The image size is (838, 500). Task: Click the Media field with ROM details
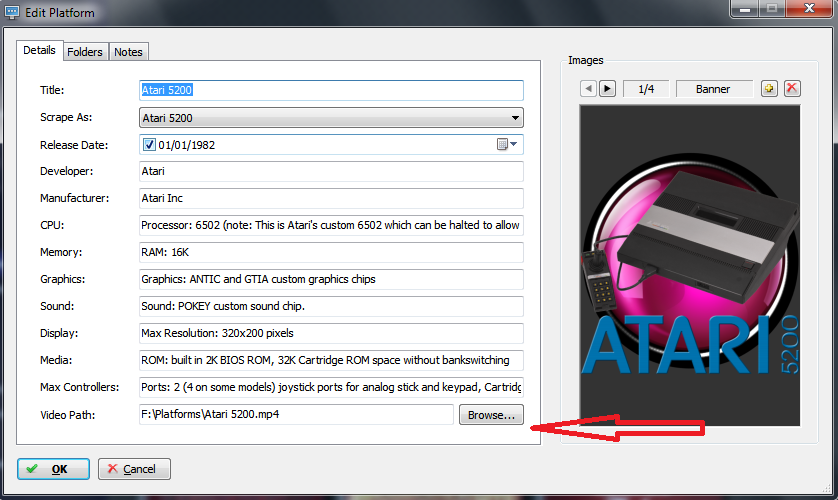coord(331,360)
